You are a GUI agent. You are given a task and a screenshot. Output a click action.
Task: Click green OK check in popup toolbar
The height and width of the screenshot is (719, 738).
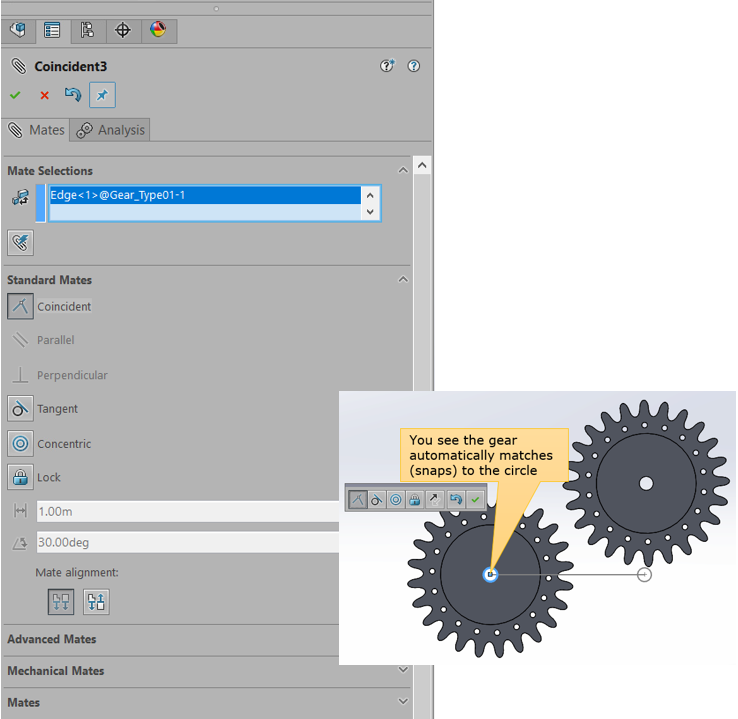[x=475, y=499]
